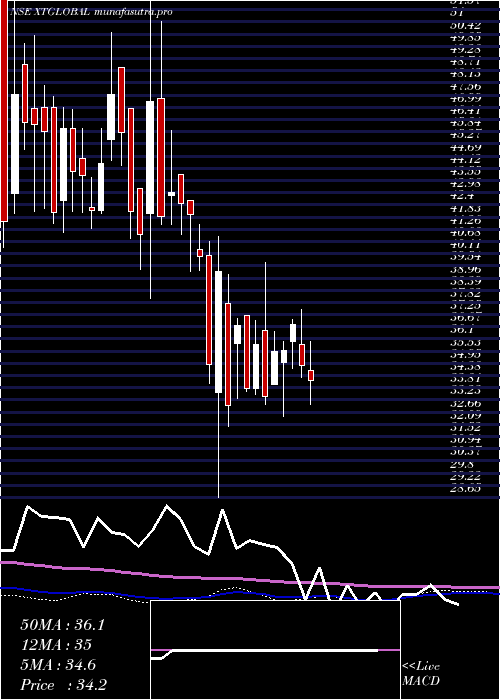Select the 50MA : 36.1 reading
The height and width of the screenshot is (700, 500).
(62, 625)
